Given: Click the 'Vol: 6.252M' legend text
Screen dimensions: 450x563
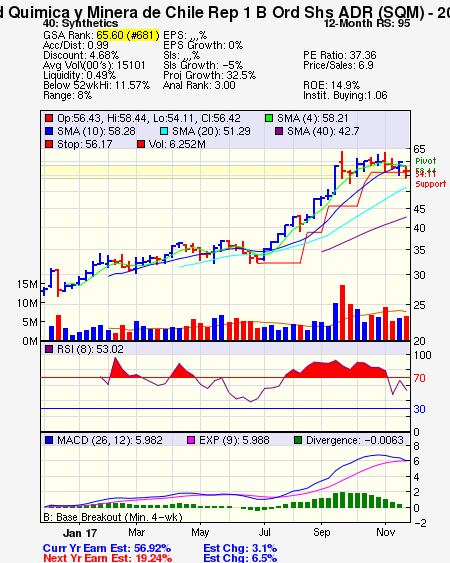Looking at the screenshot, I should (177, 144).
